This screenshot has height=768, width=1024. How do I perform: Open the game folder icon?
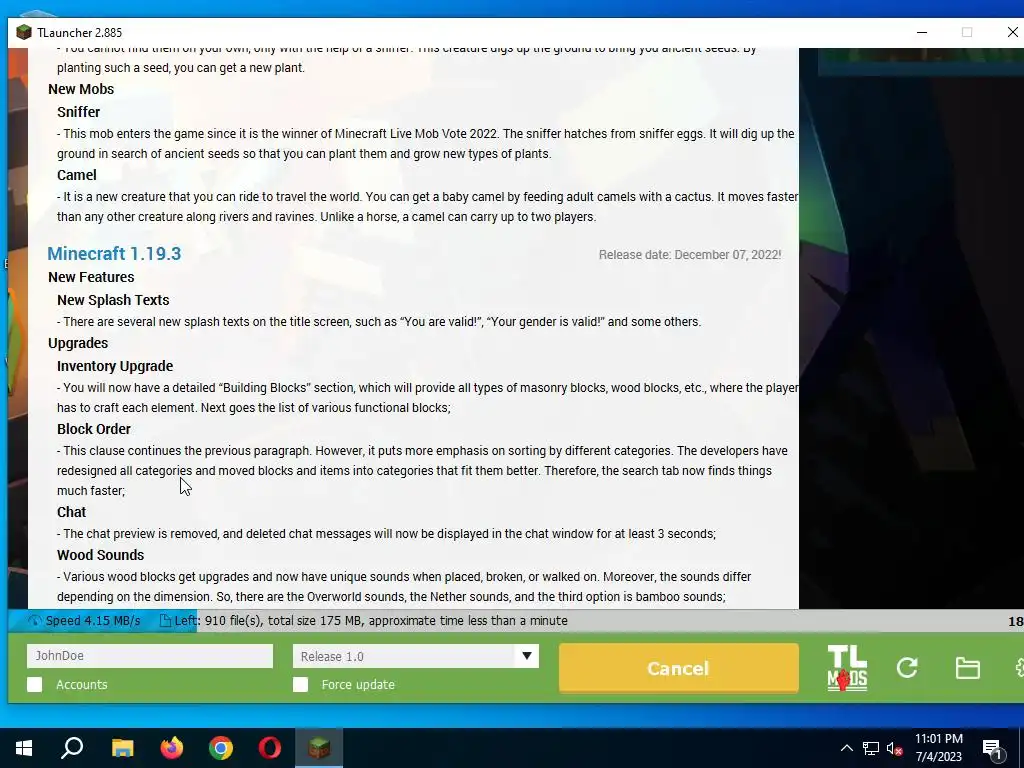(x=967, y=668)
